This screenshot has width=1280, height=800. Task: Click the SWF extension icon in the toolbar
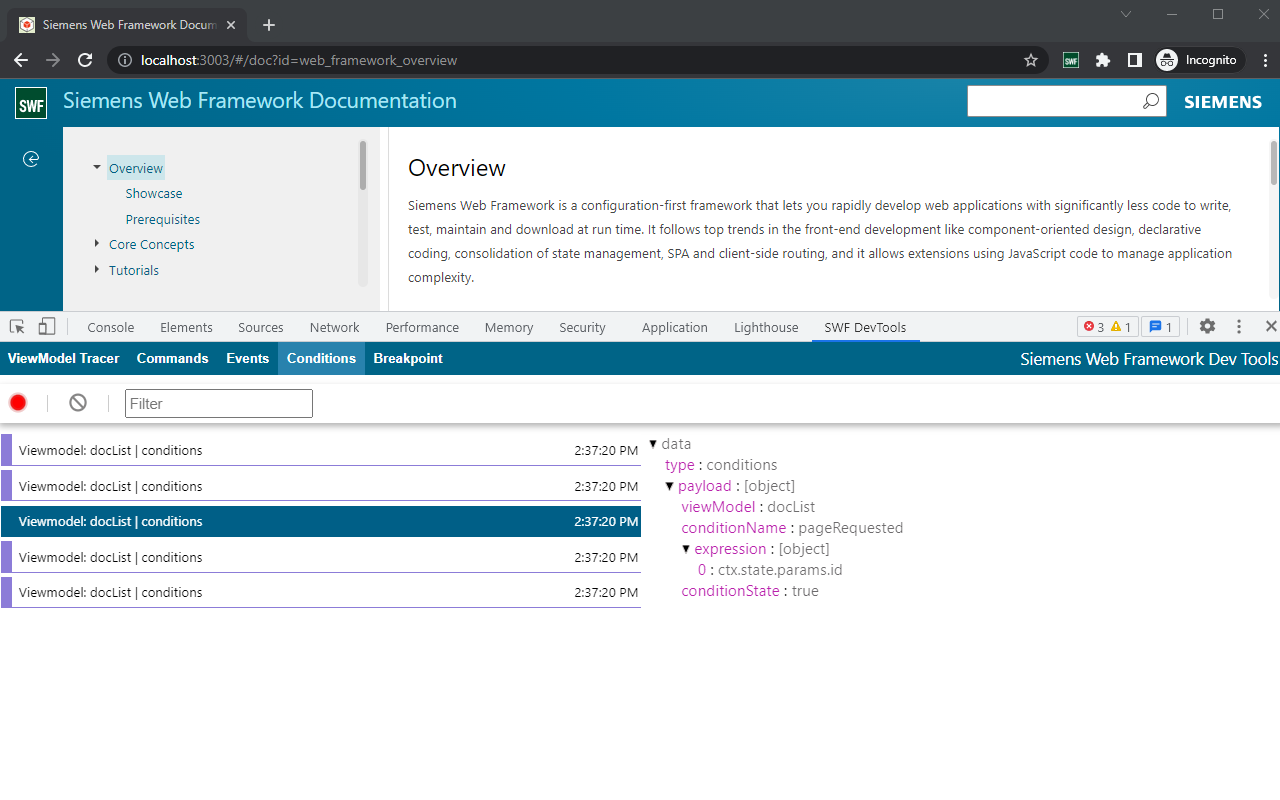1071,60
